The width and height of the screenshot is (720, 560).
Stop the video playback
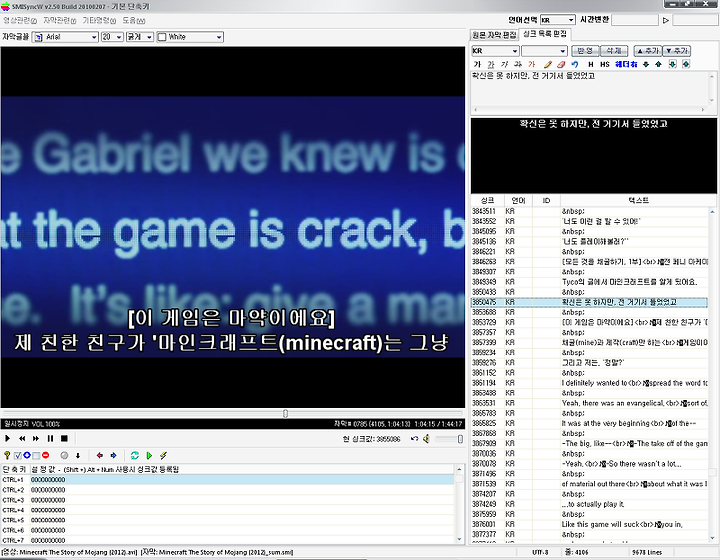(64, 438)
